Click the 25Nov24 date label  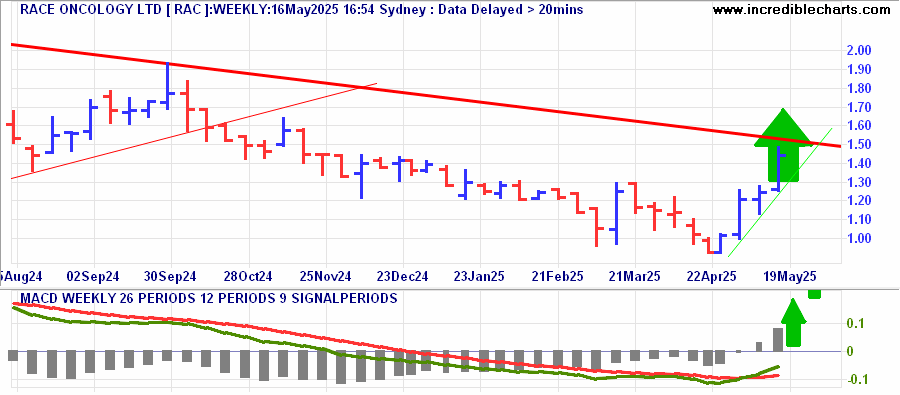coord(325,276)
